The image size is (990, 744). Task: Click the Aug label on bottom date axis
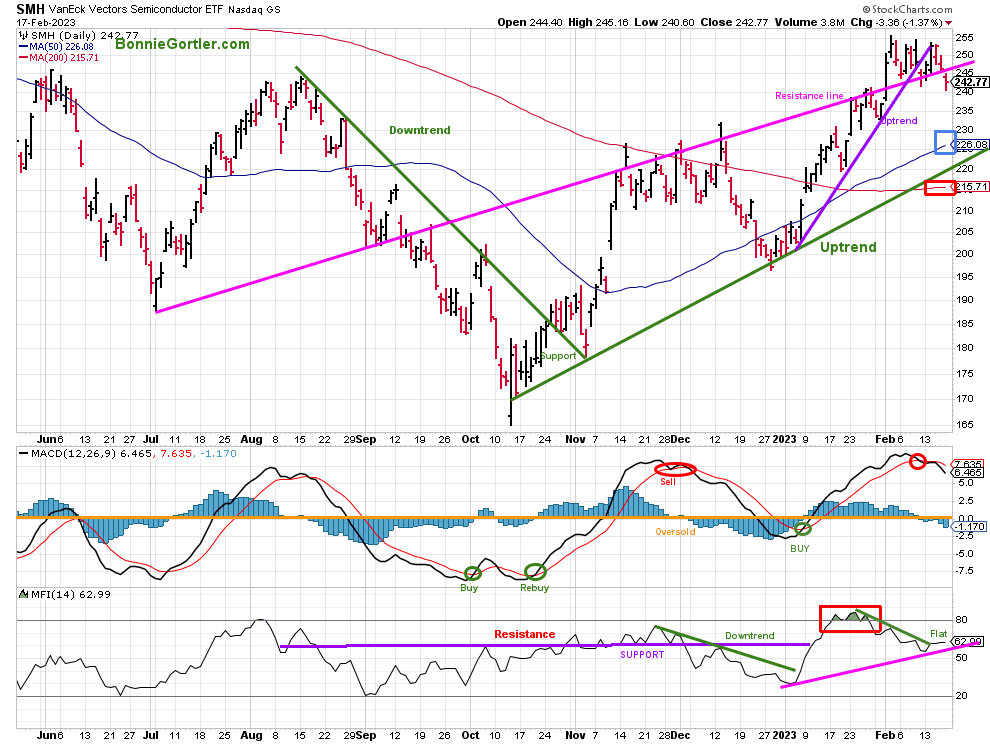(x=251, y=735)
